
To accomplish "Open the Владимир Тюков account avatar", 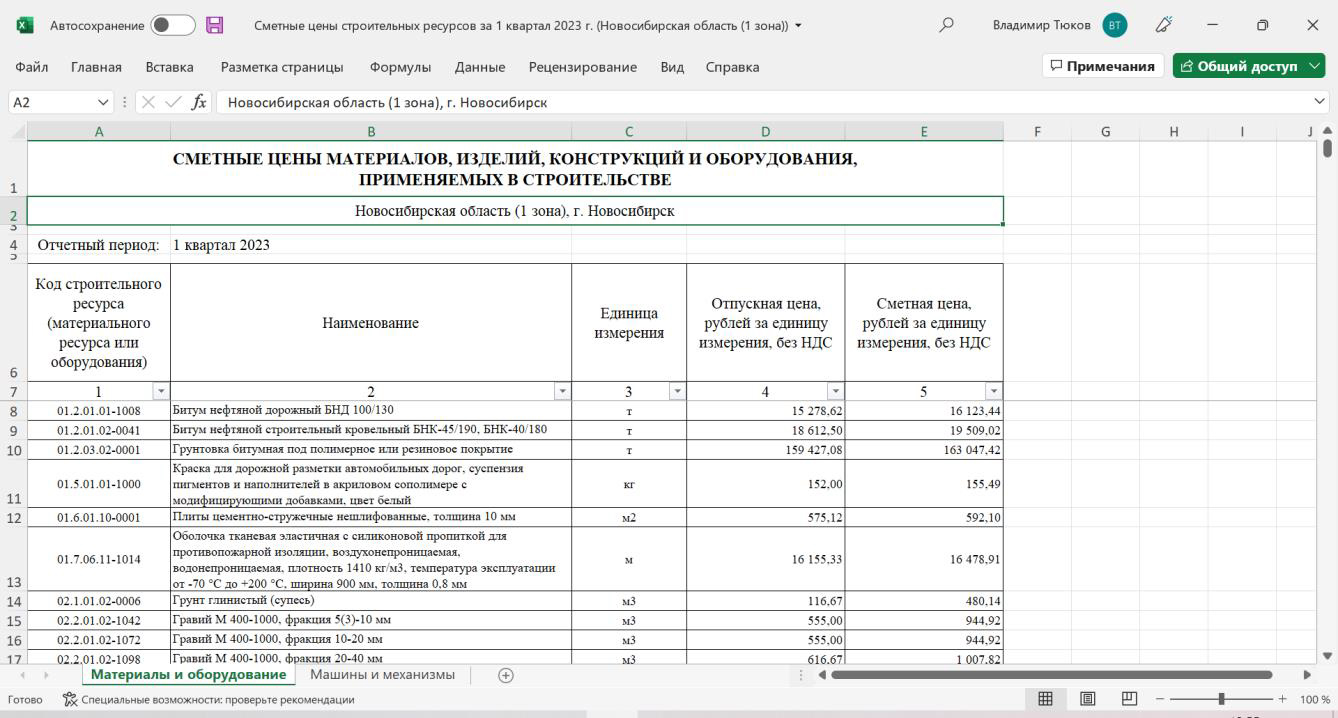I will pyautogui.click(x=1115, y=25).
